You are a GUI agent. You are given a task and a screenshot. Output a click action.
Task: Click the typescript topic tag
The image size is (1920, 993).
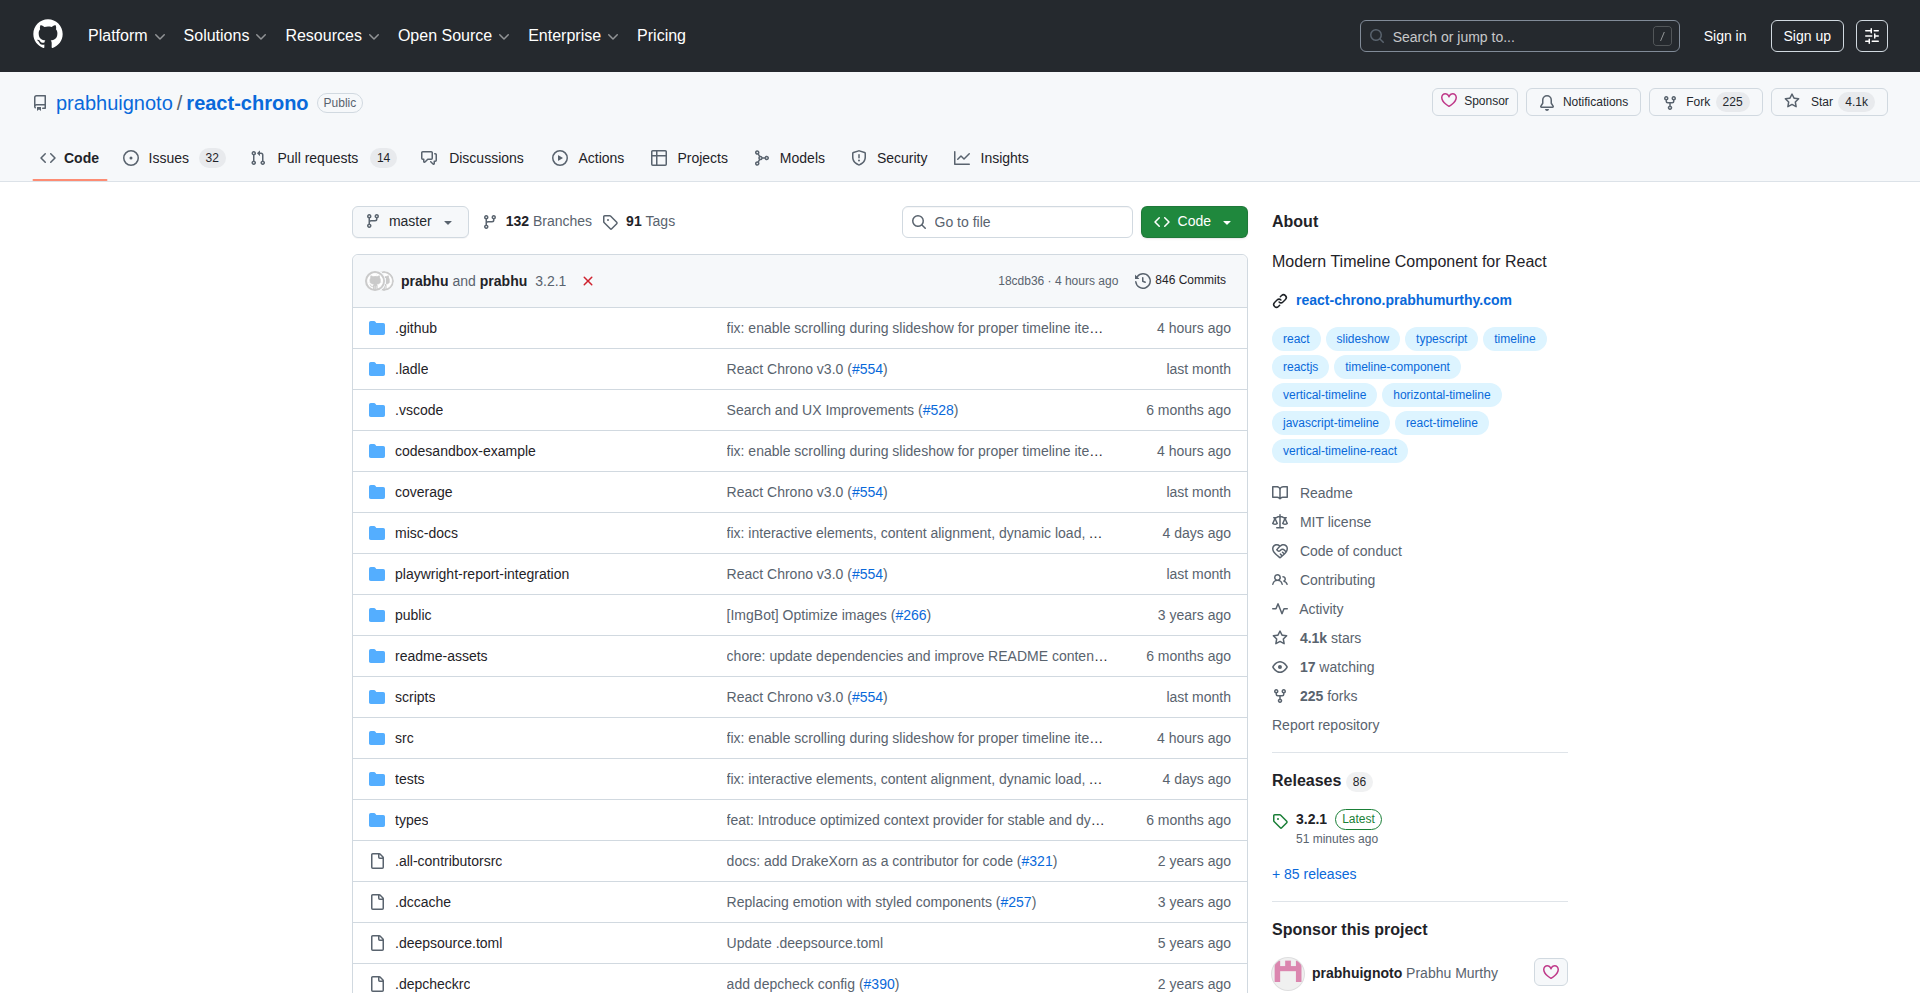tap(1441, 338)
